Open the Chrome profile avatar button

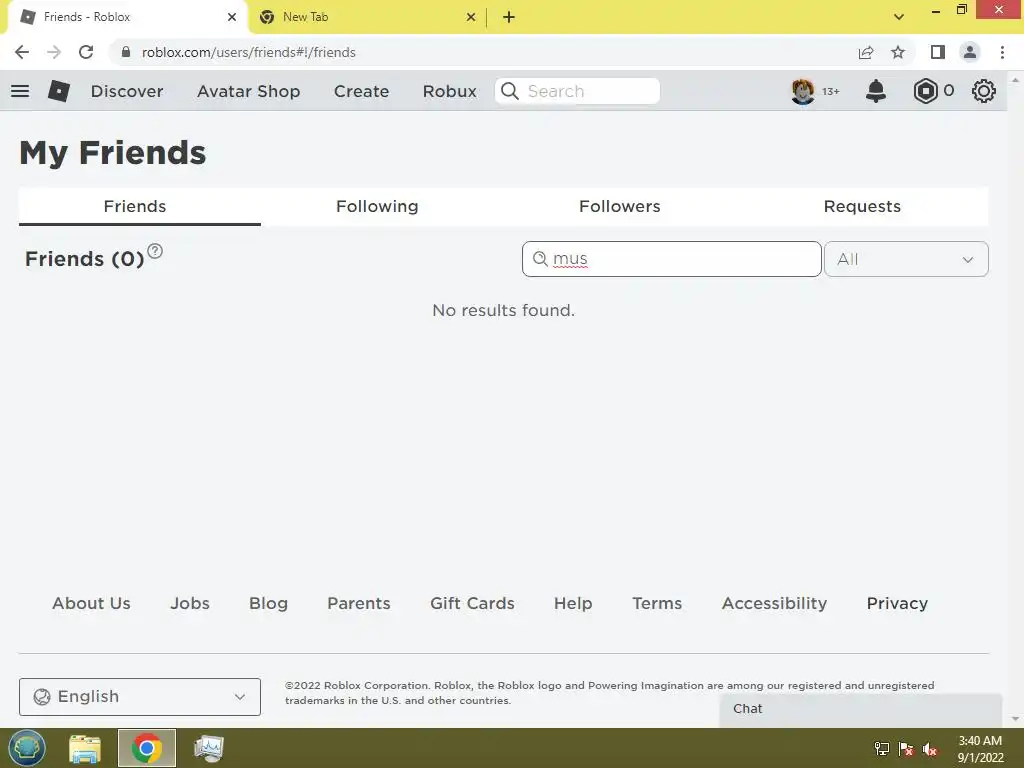970,52
